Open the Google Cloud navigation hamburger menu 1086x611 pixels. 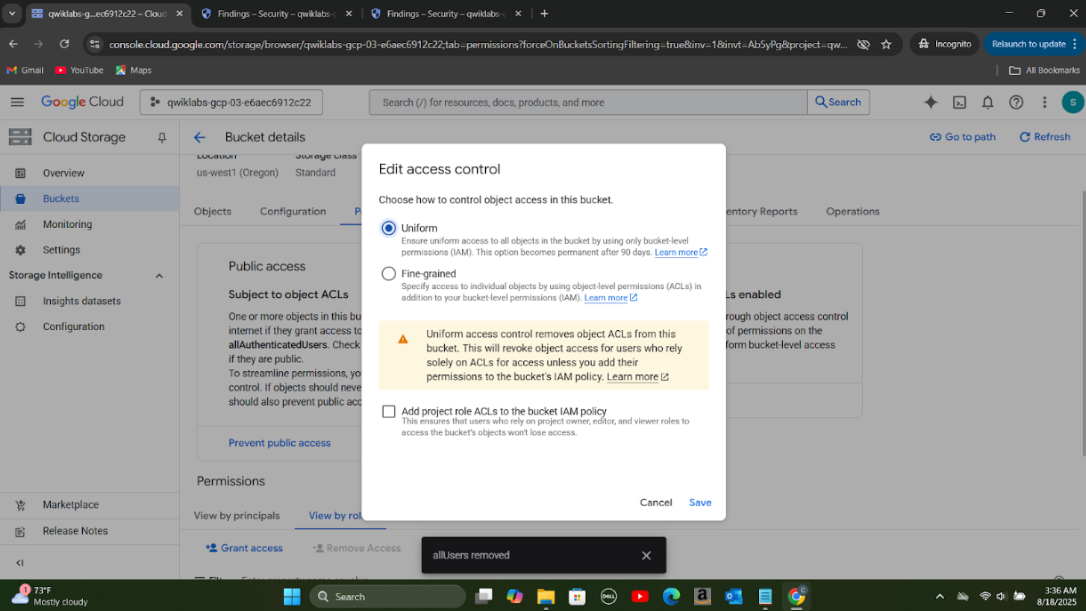click(17, 102)
